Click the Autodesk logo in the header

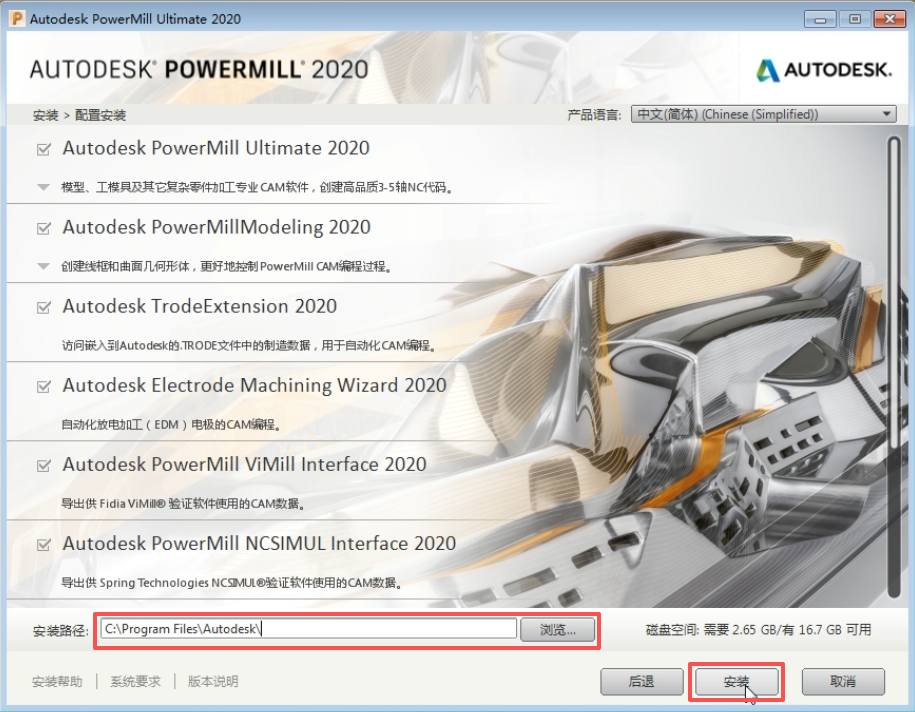[x=824, y=70]
